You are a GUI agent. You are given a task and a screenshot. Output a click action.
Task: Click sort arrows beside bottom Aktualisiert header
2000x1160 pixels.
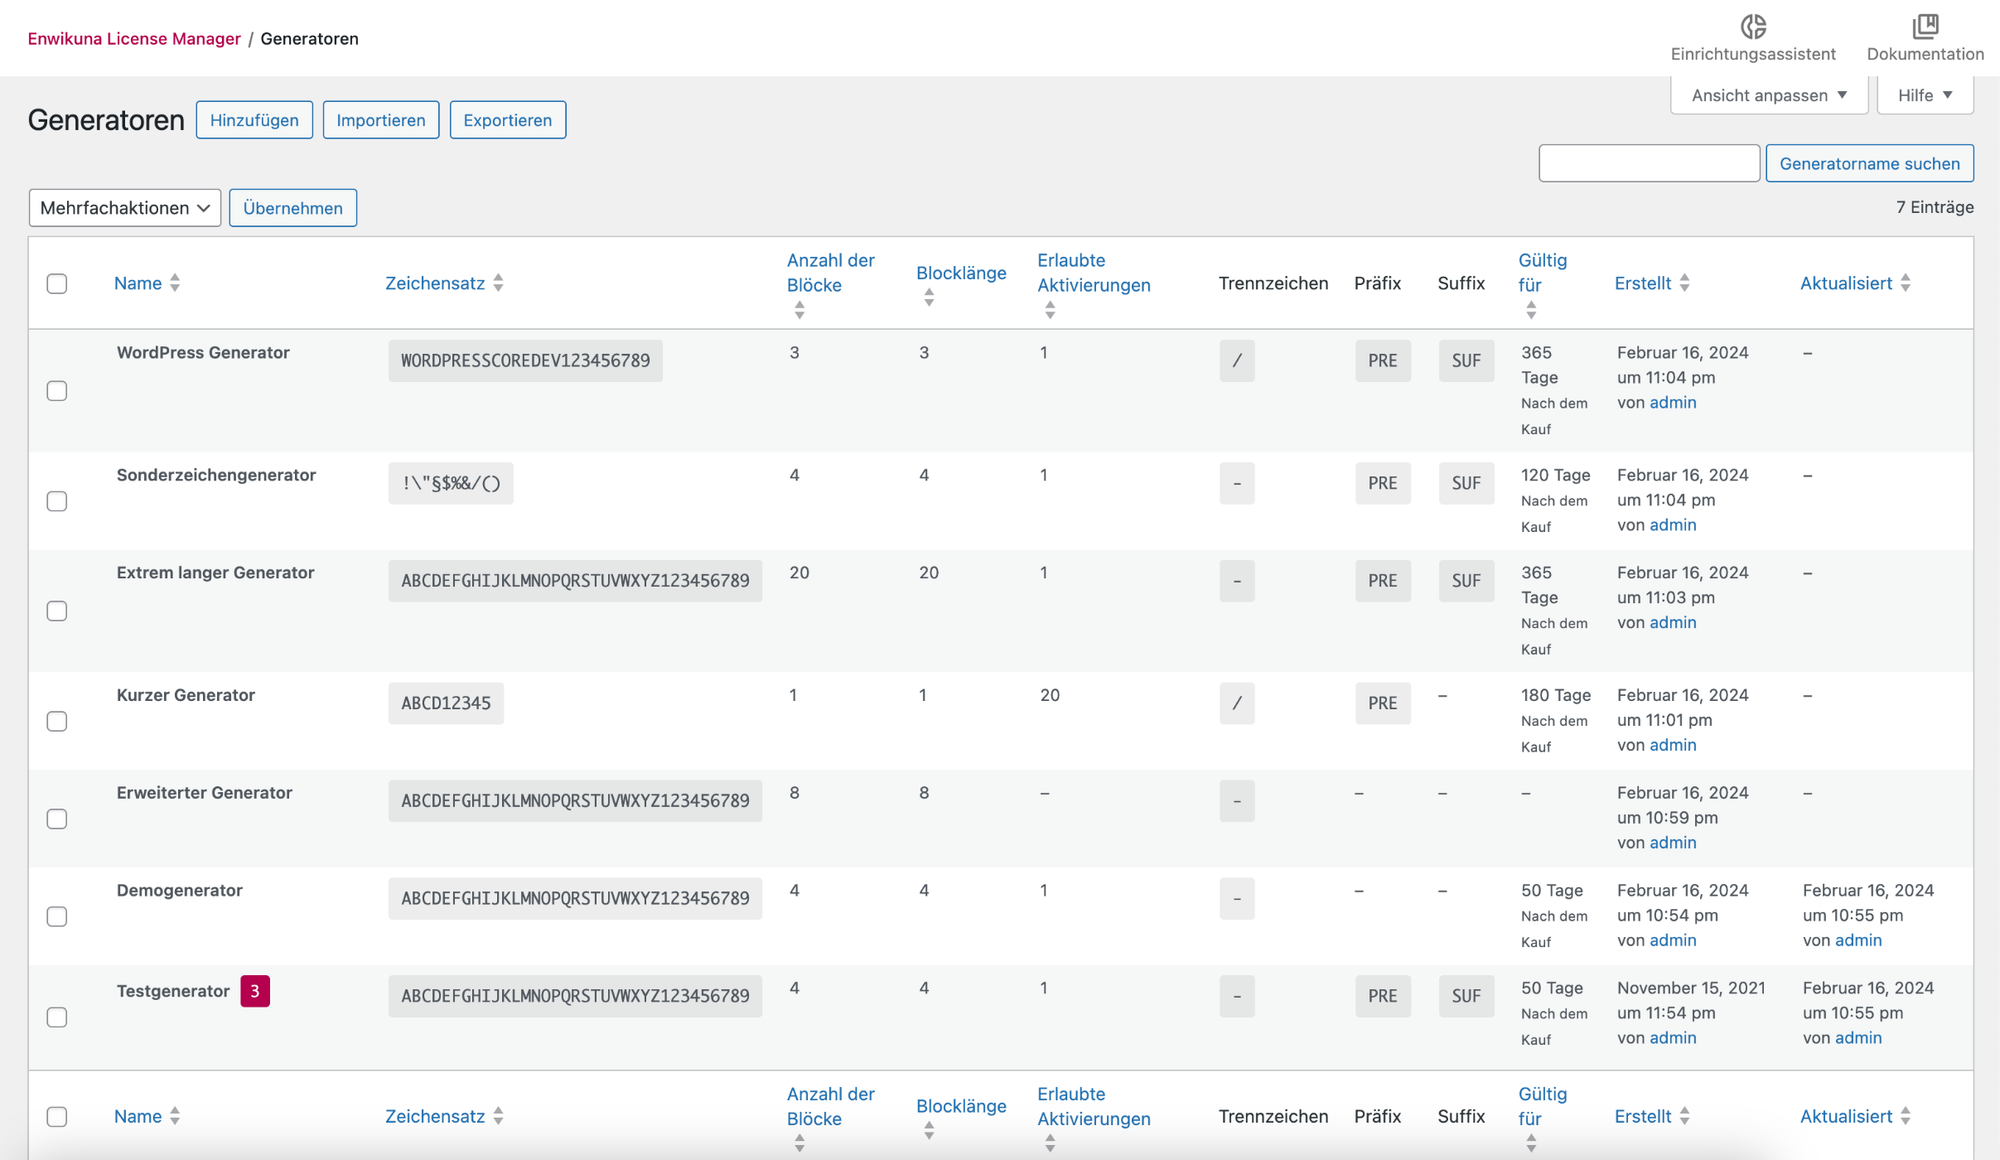1906,1116
